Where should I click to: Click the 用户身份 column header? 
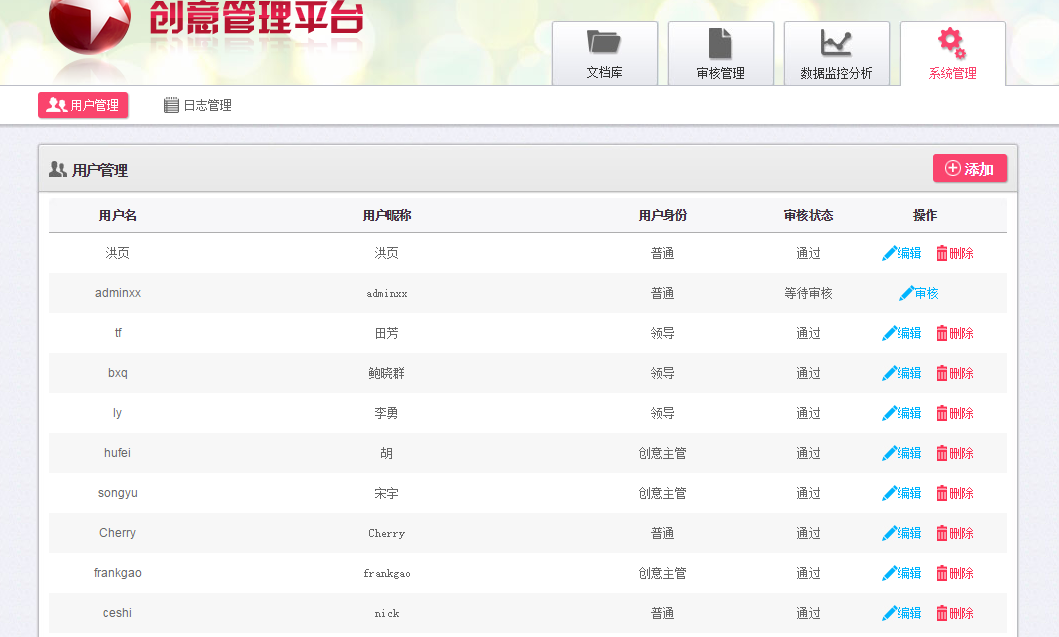pos(663,215)
